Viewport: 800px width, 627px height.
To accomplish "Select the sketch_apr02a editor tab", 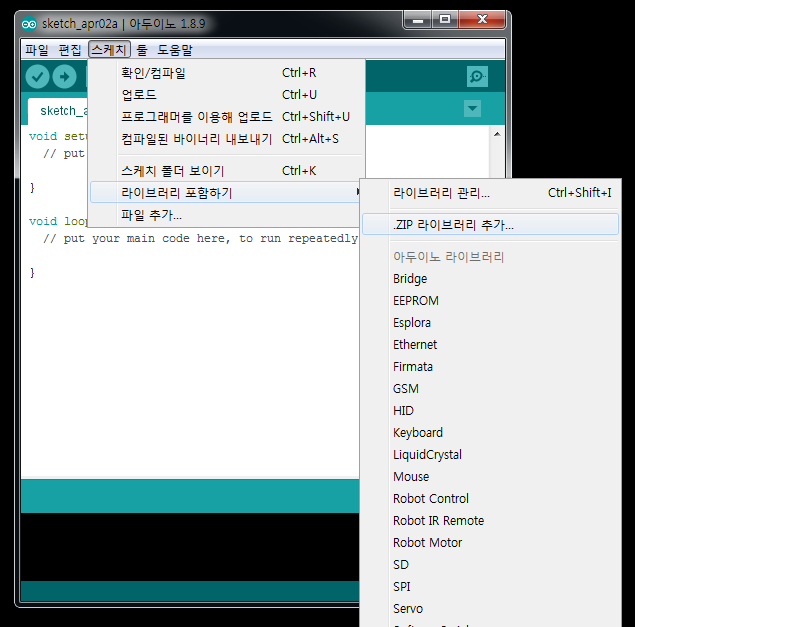I will click(x=58, y=111).
